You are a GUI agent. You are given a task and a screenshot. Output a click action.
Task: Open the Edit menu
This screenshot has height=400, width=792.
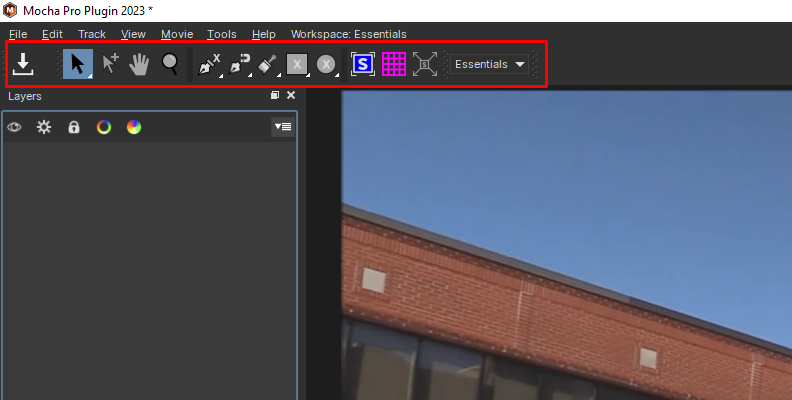click(52, 34)
